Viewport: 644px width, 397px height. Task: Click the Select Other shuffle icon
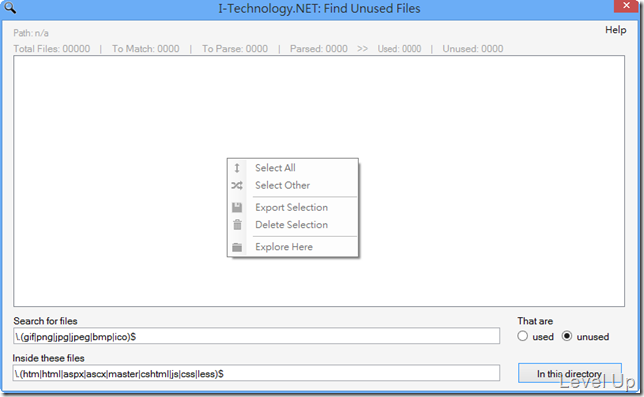point(237,186)
